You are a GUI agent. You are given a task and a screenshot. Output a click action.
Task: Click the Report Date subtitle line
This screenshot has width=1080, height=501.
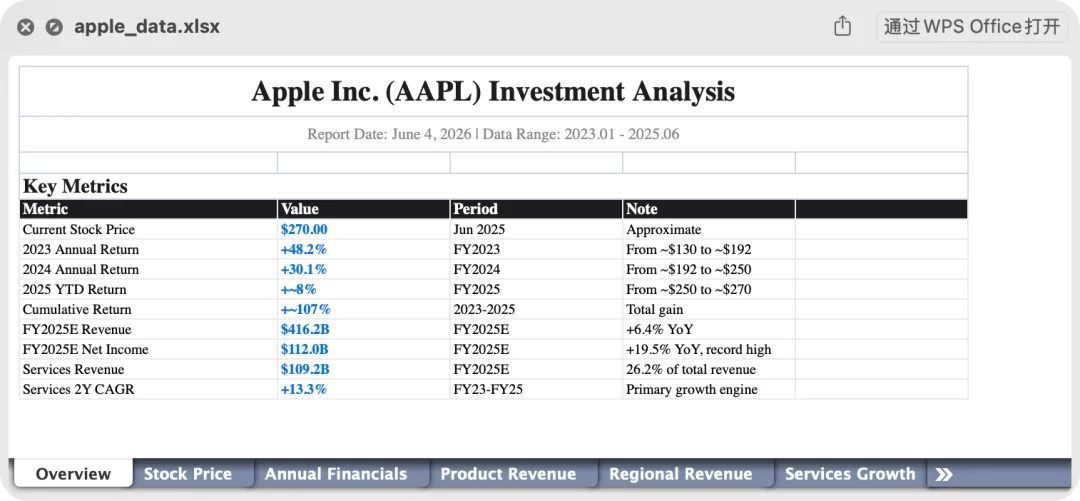pyautogui.click(x=493, y=134)
